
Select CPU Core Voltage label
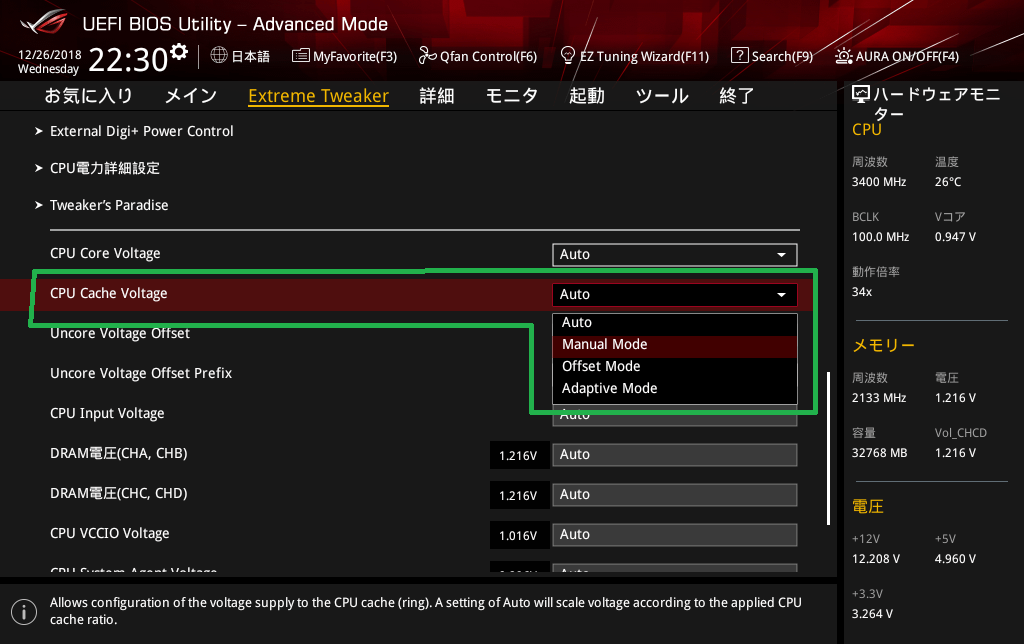[105, 253]
